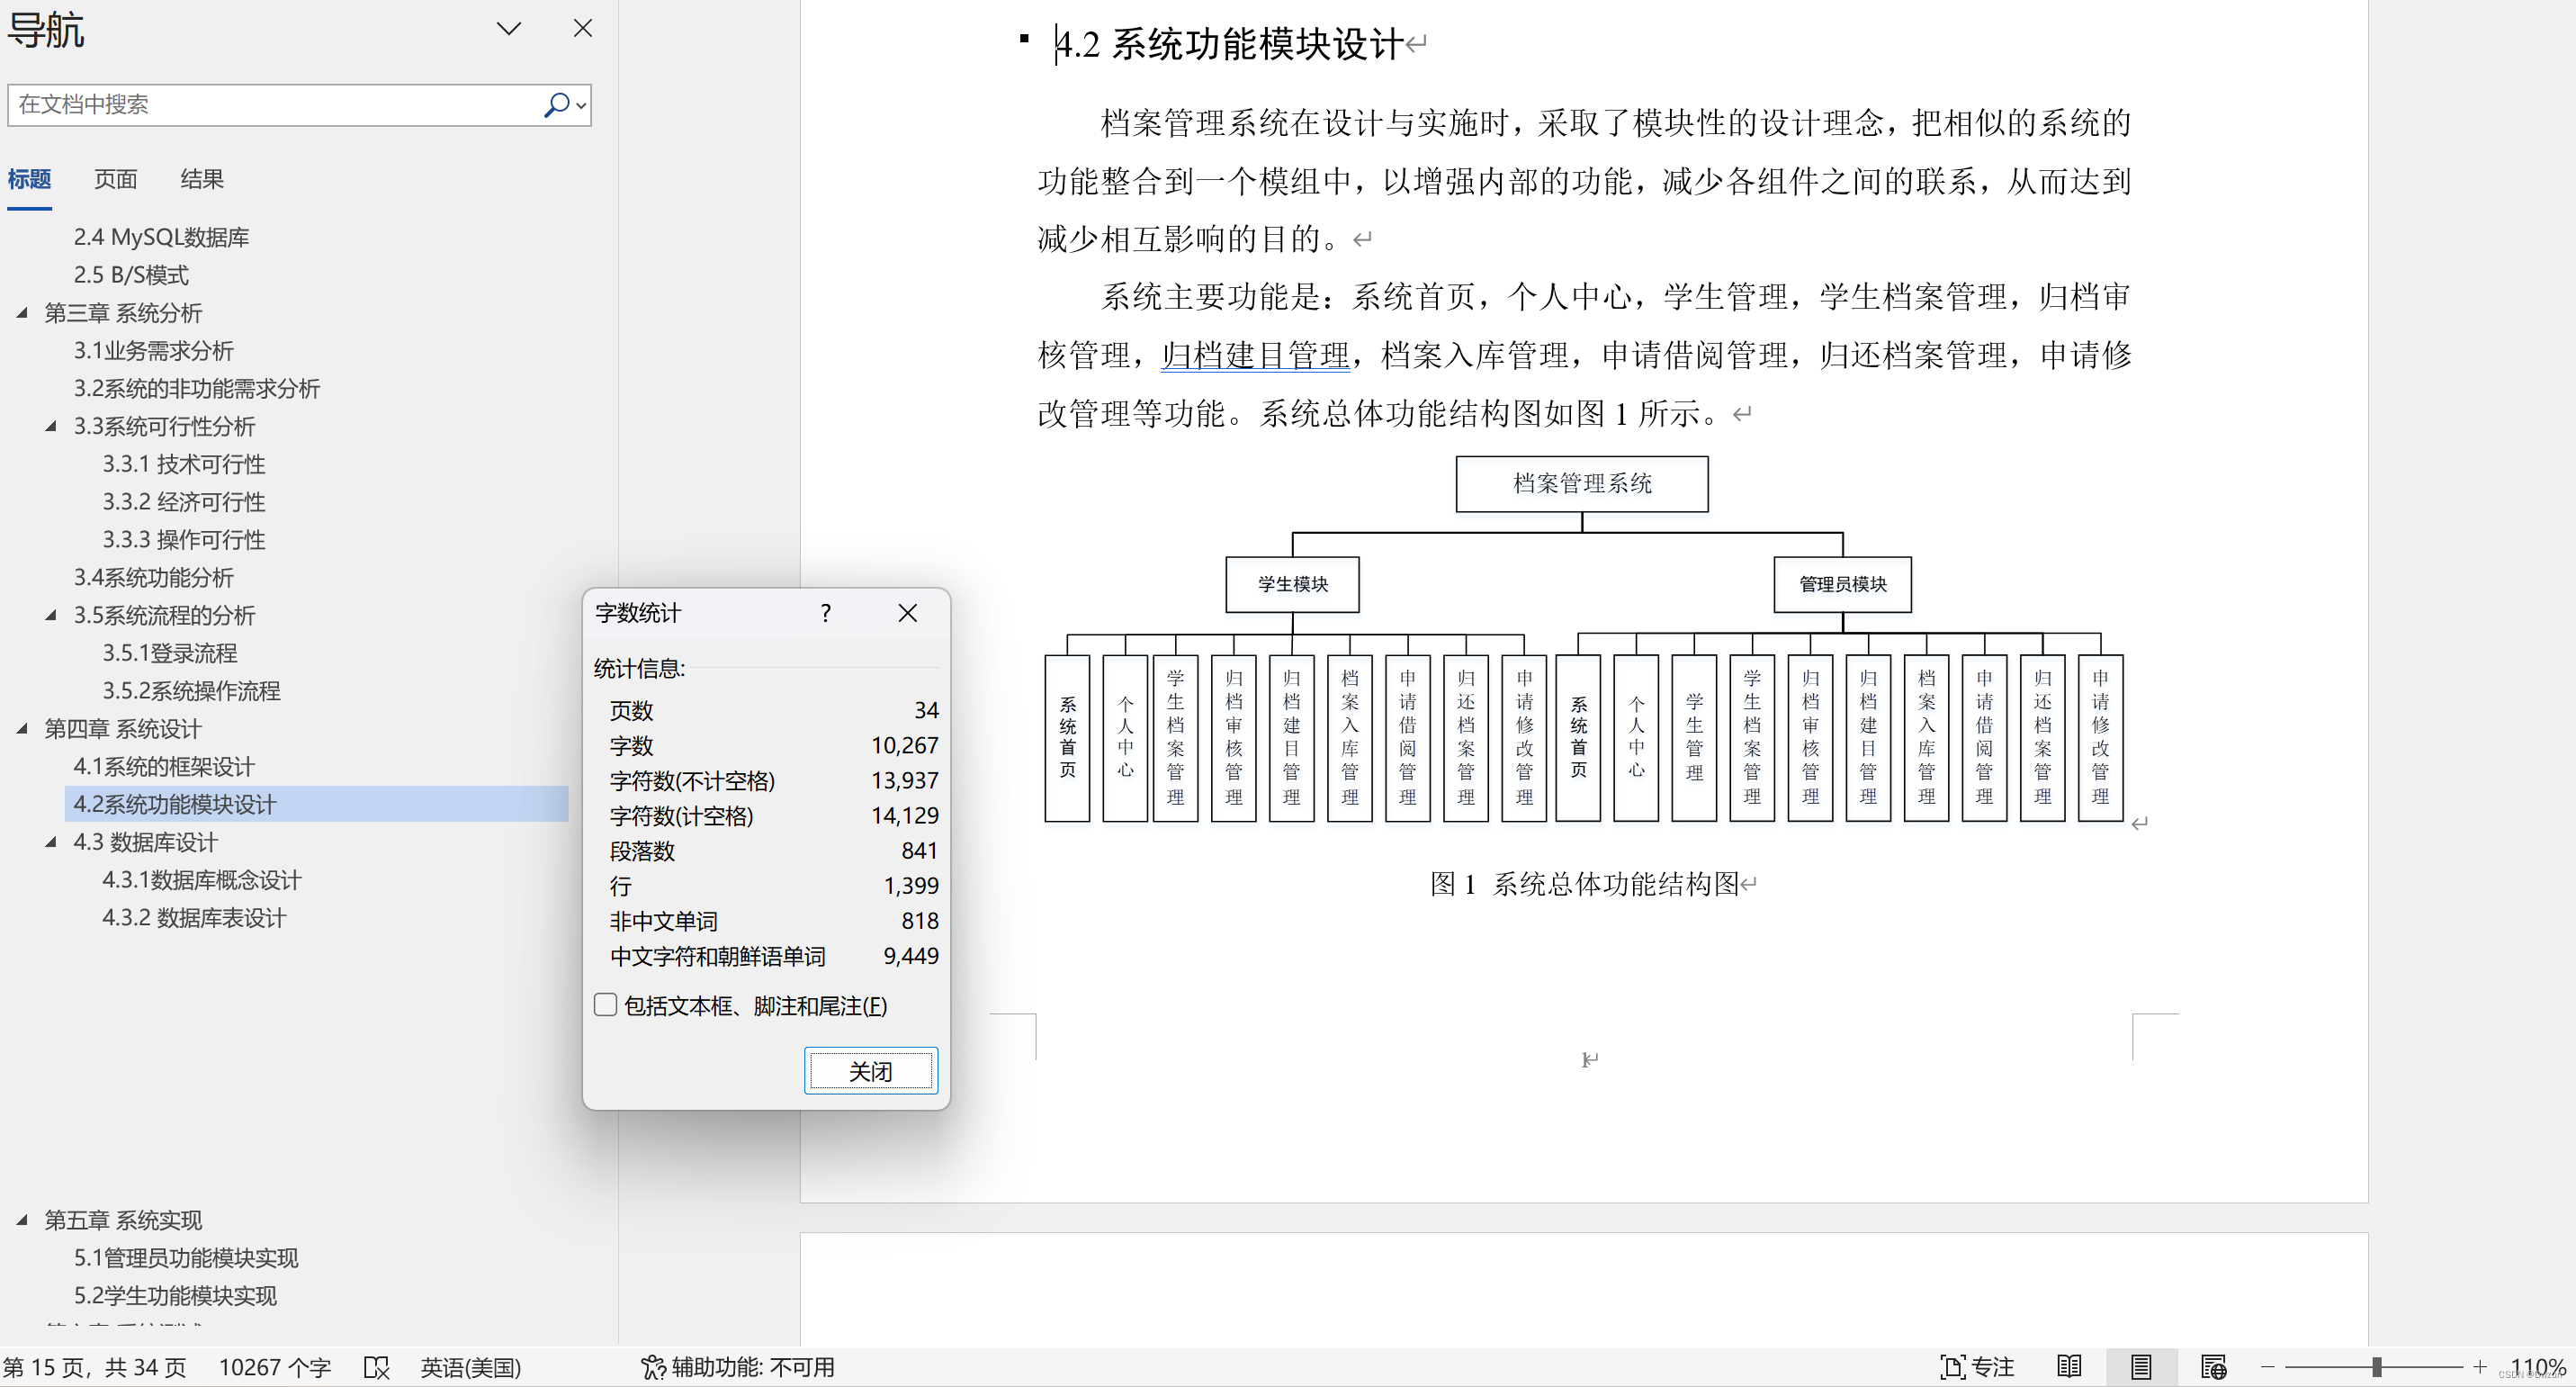The width and height of the screenshot is (2576, 1387).
Task: Open search options dropdown in navigation search box
Action: pos(580,105)
